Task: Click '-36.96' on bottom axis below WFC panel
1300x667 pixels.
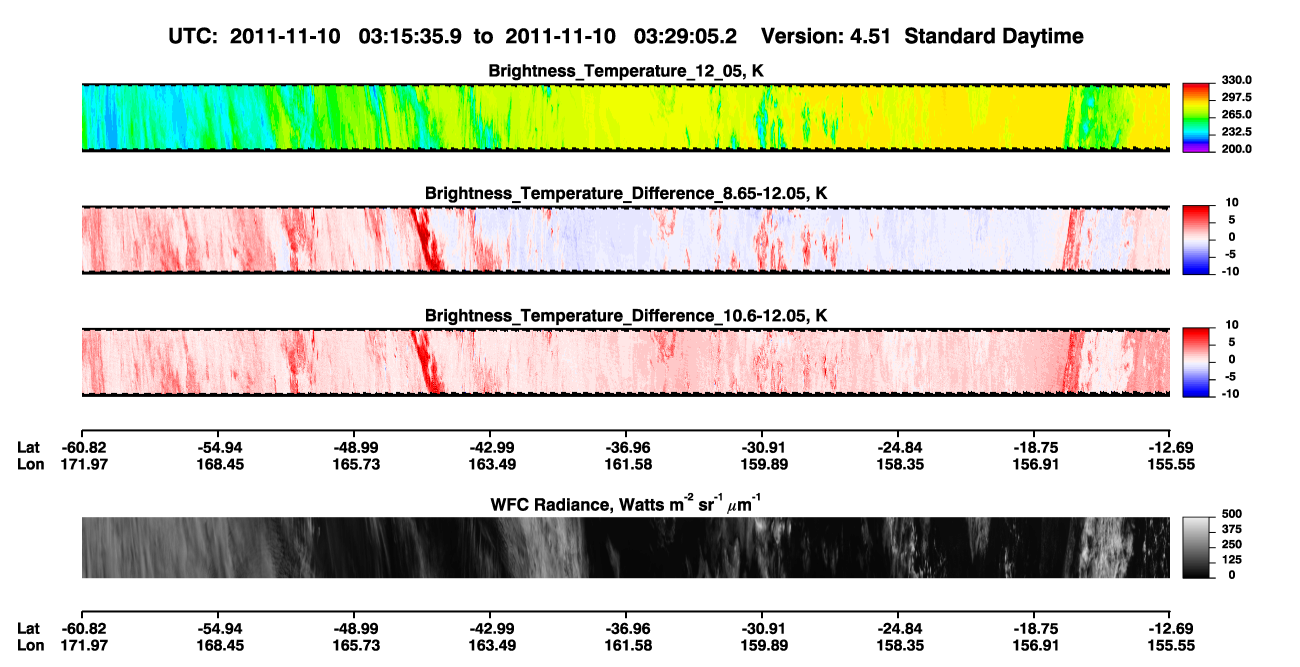Action: 626,628
